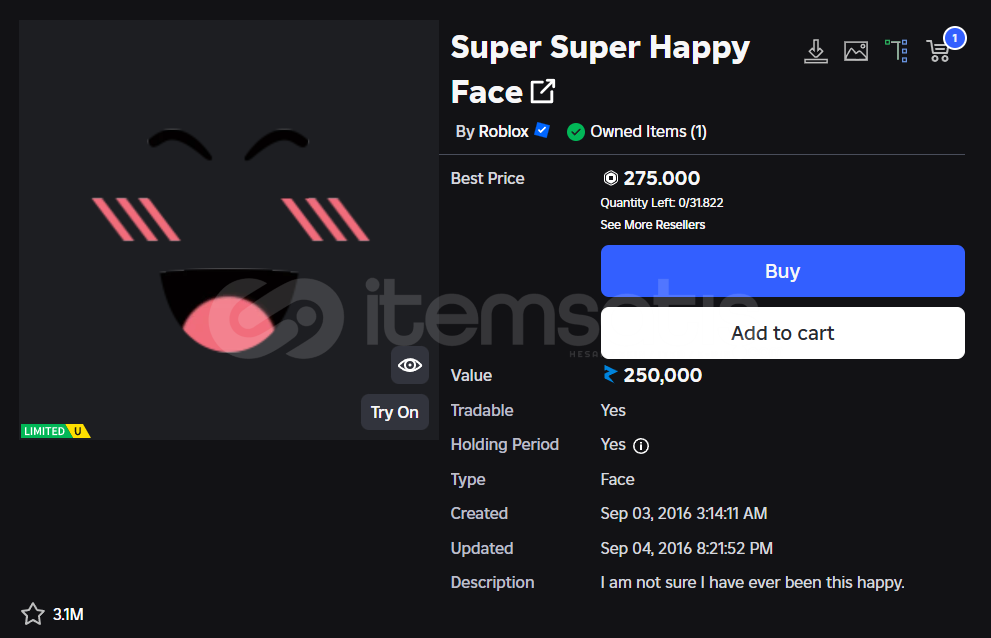Favorite the item with the star icon

point(33,614)
